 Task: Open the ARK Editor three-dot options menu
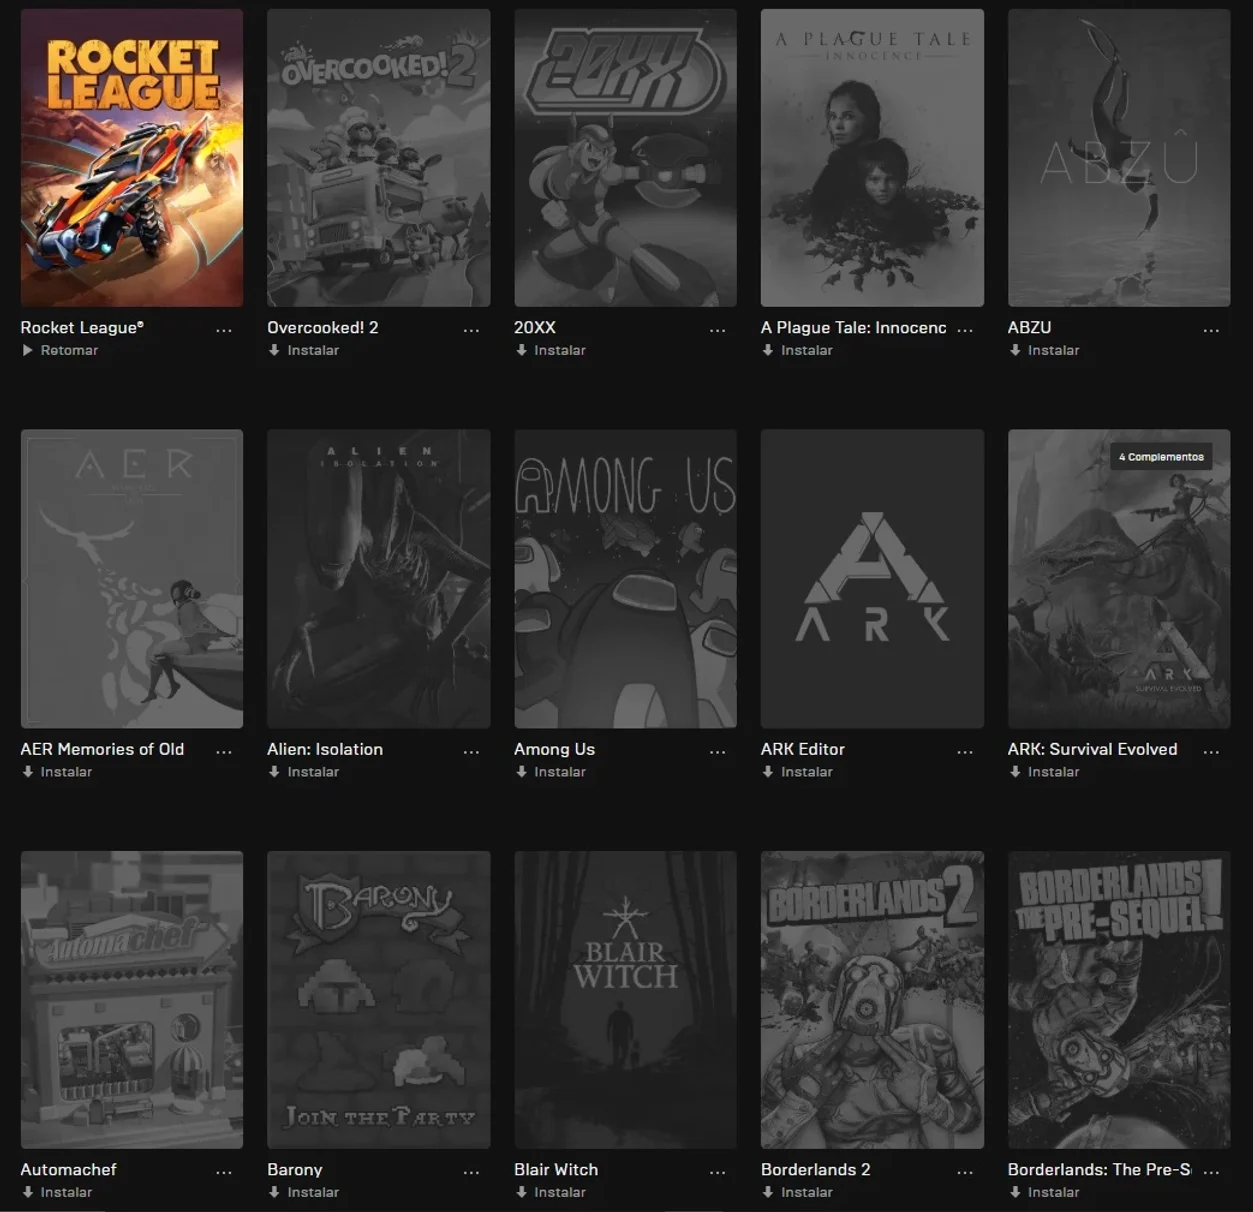pos(965,752)
